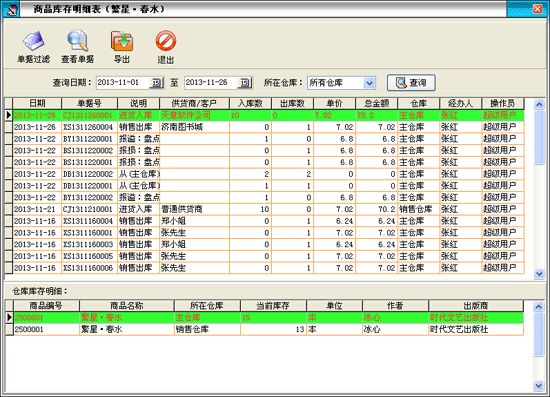Click the 查看单据 magnifier icon
Screen dimensions: 550x397
pos(78,41)
